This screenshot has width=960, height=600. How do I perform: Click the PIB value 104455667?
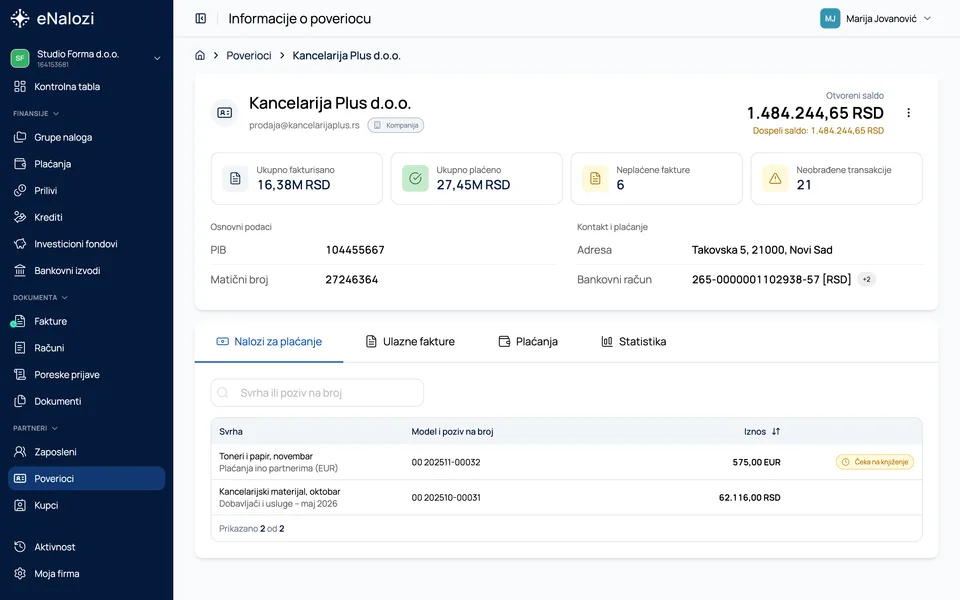[355, 250]
